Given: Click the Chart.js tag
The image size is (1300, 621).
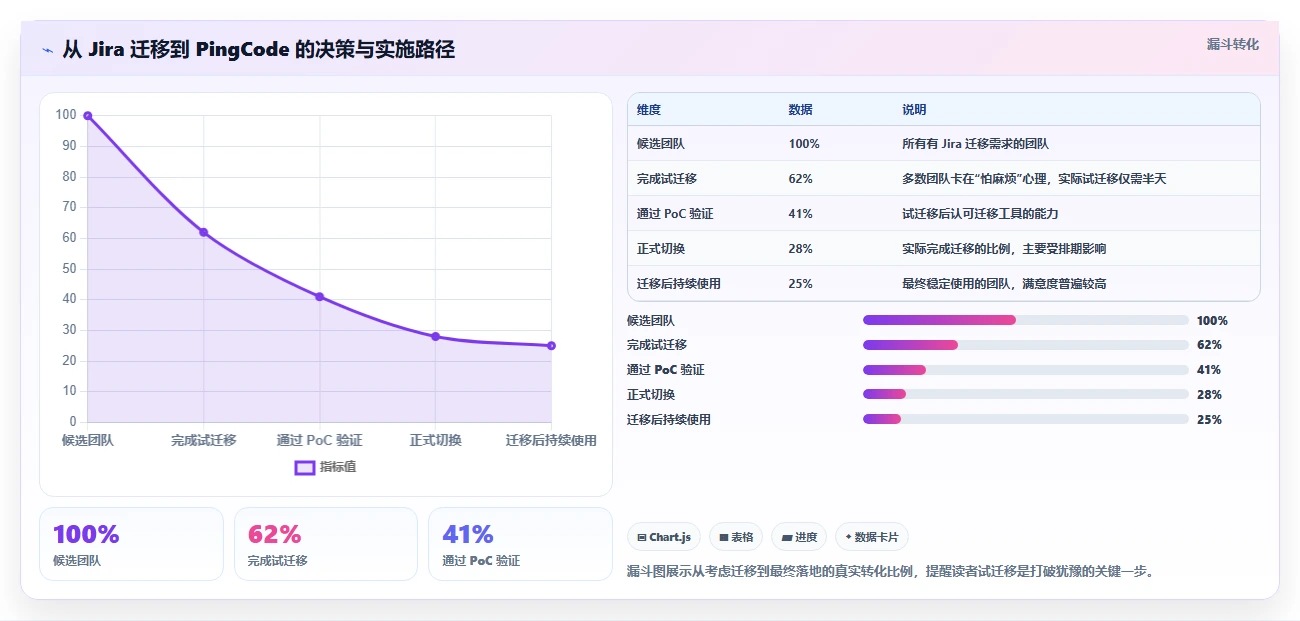Looking at the screenshot, I should click(664, 537).
